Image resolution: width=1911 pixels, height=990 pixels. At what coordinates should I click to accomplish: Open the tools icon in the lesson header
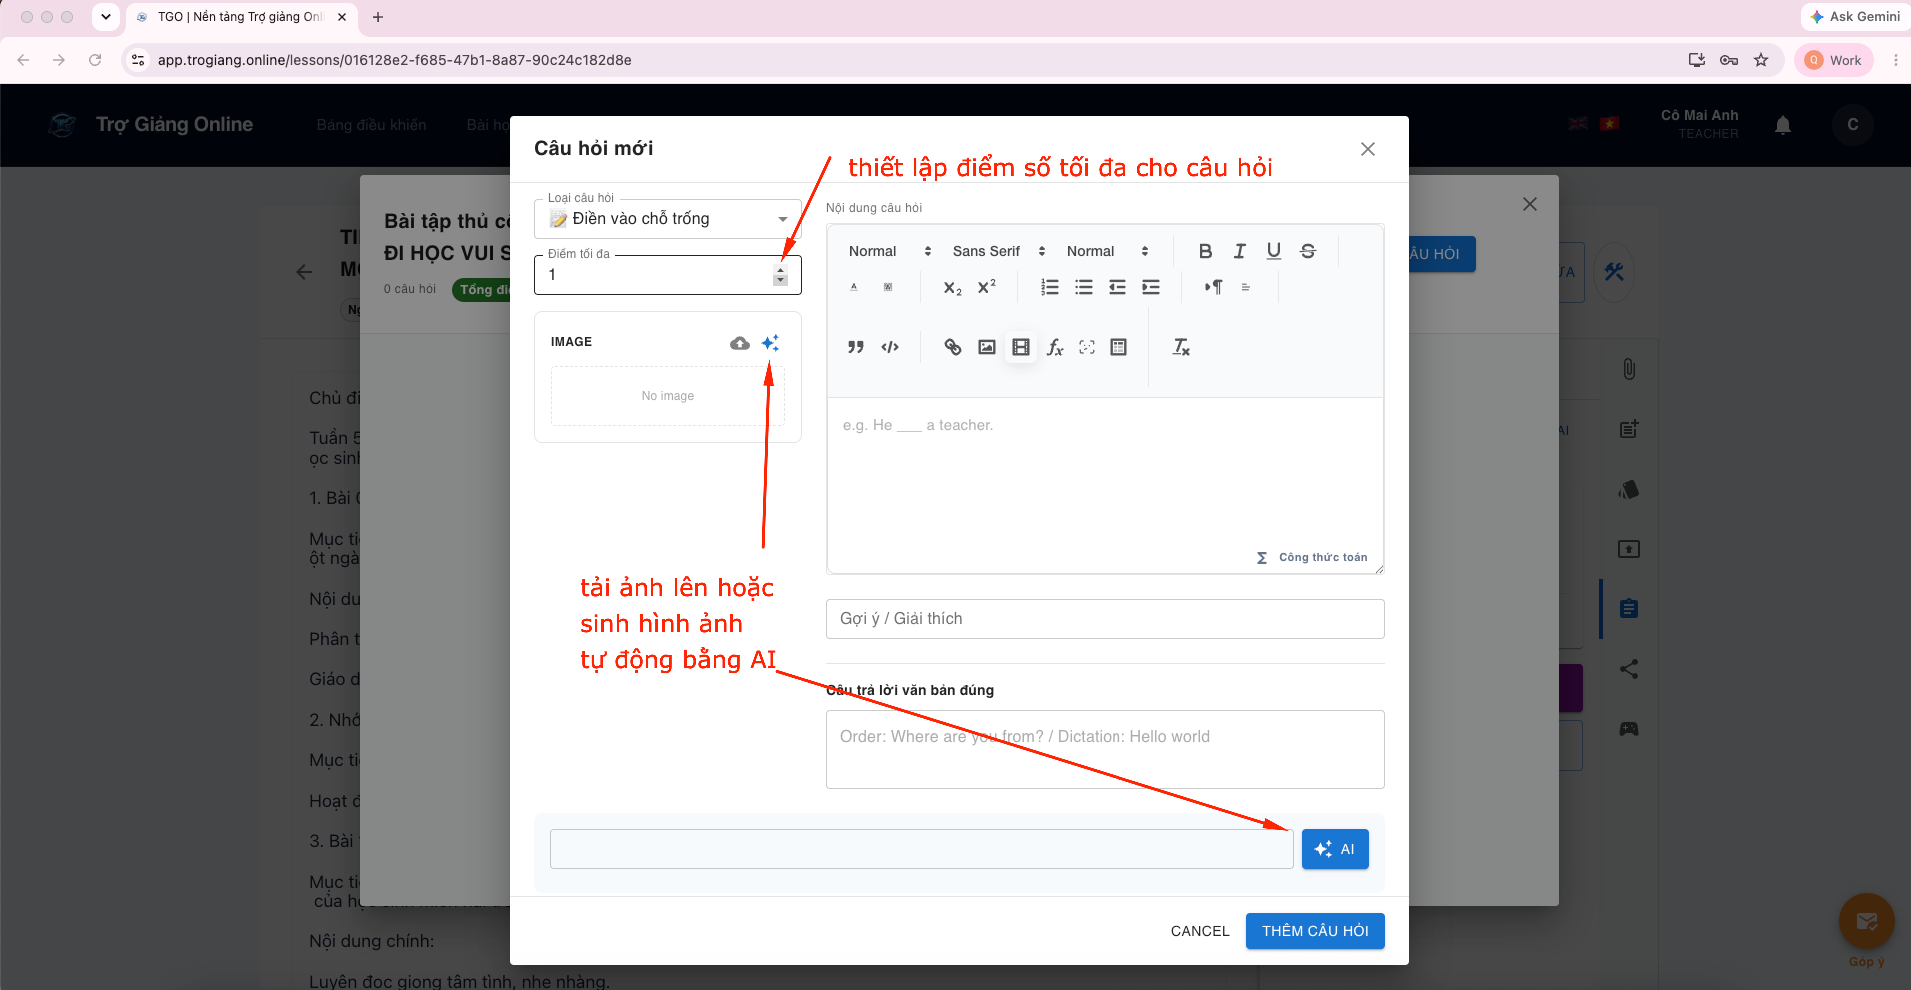coord(1614,272)
